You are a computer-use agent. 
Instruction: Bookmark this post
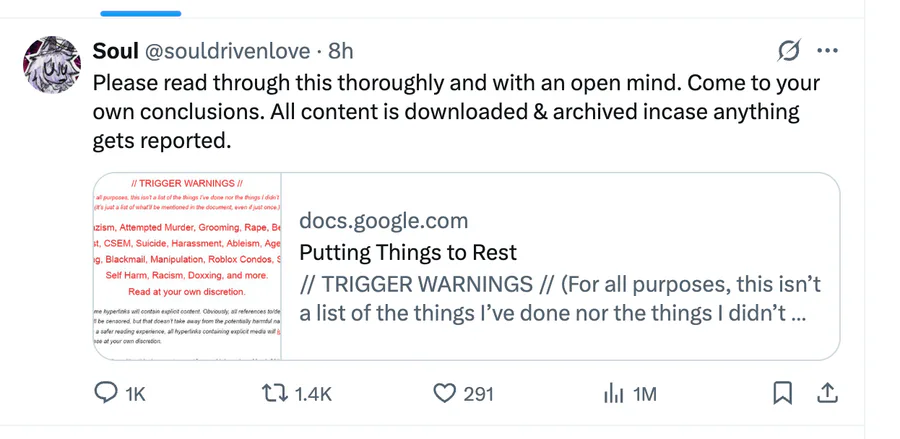click(783, 394)
